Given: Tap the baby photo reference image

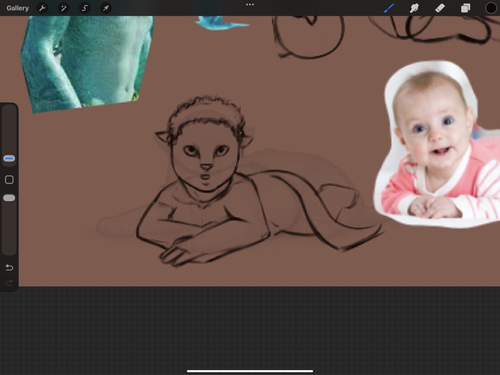Looking at the screenshot, I should pos(437,144).
